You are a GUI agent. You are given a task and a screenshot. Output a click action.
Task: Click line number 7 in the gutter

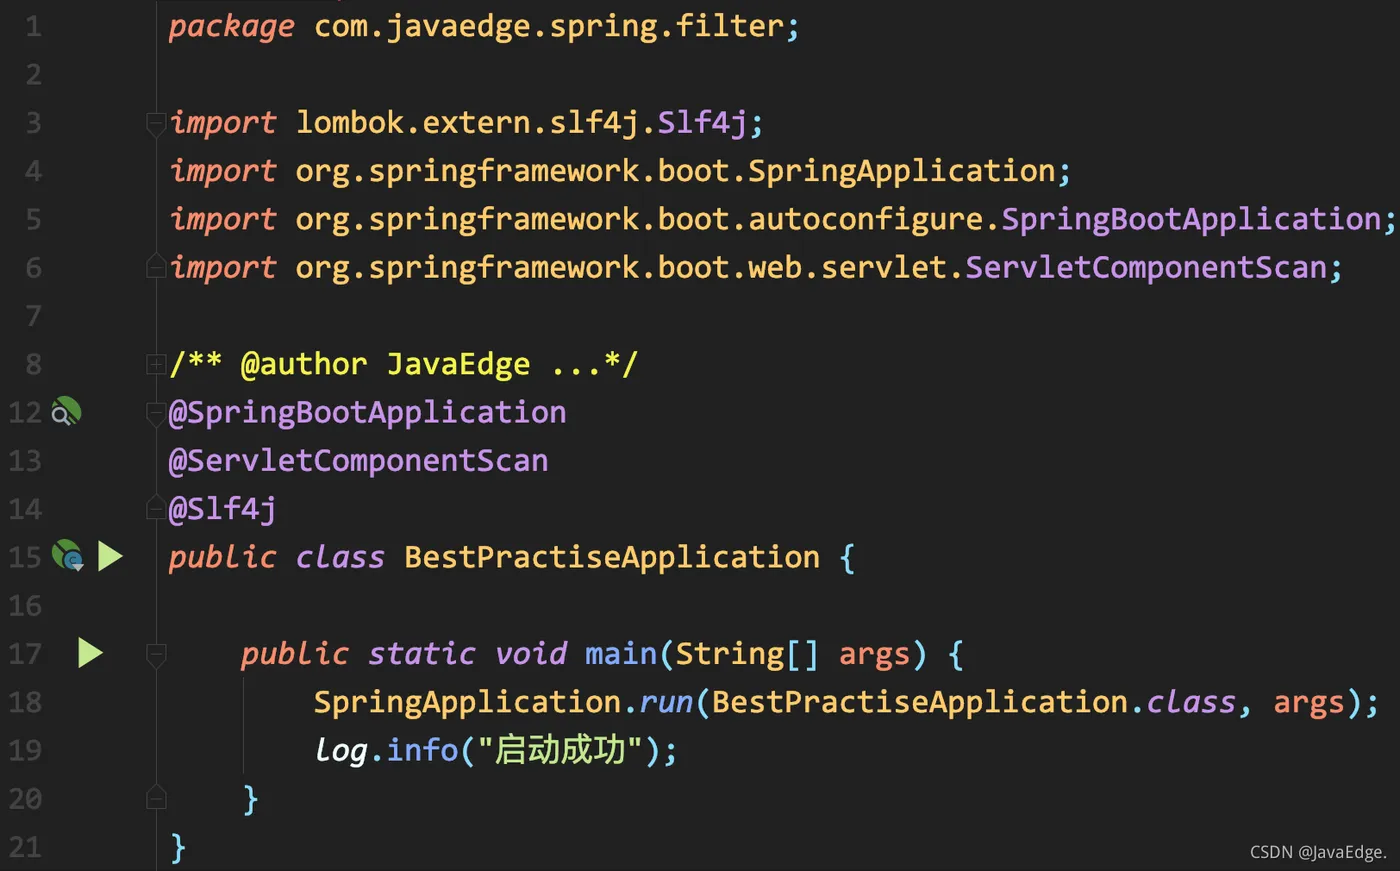(x=33, y=316)
